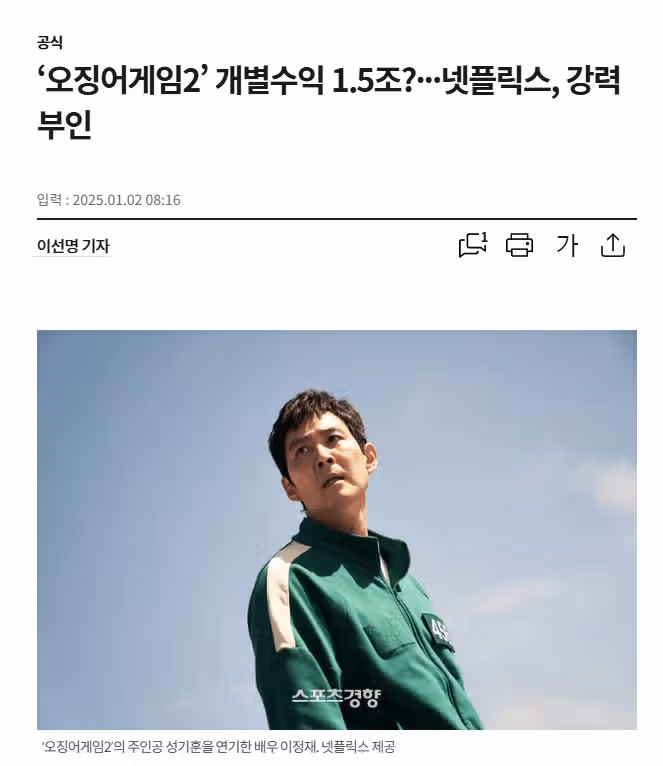Open the comments speech bubble icon

coord(472,245)
